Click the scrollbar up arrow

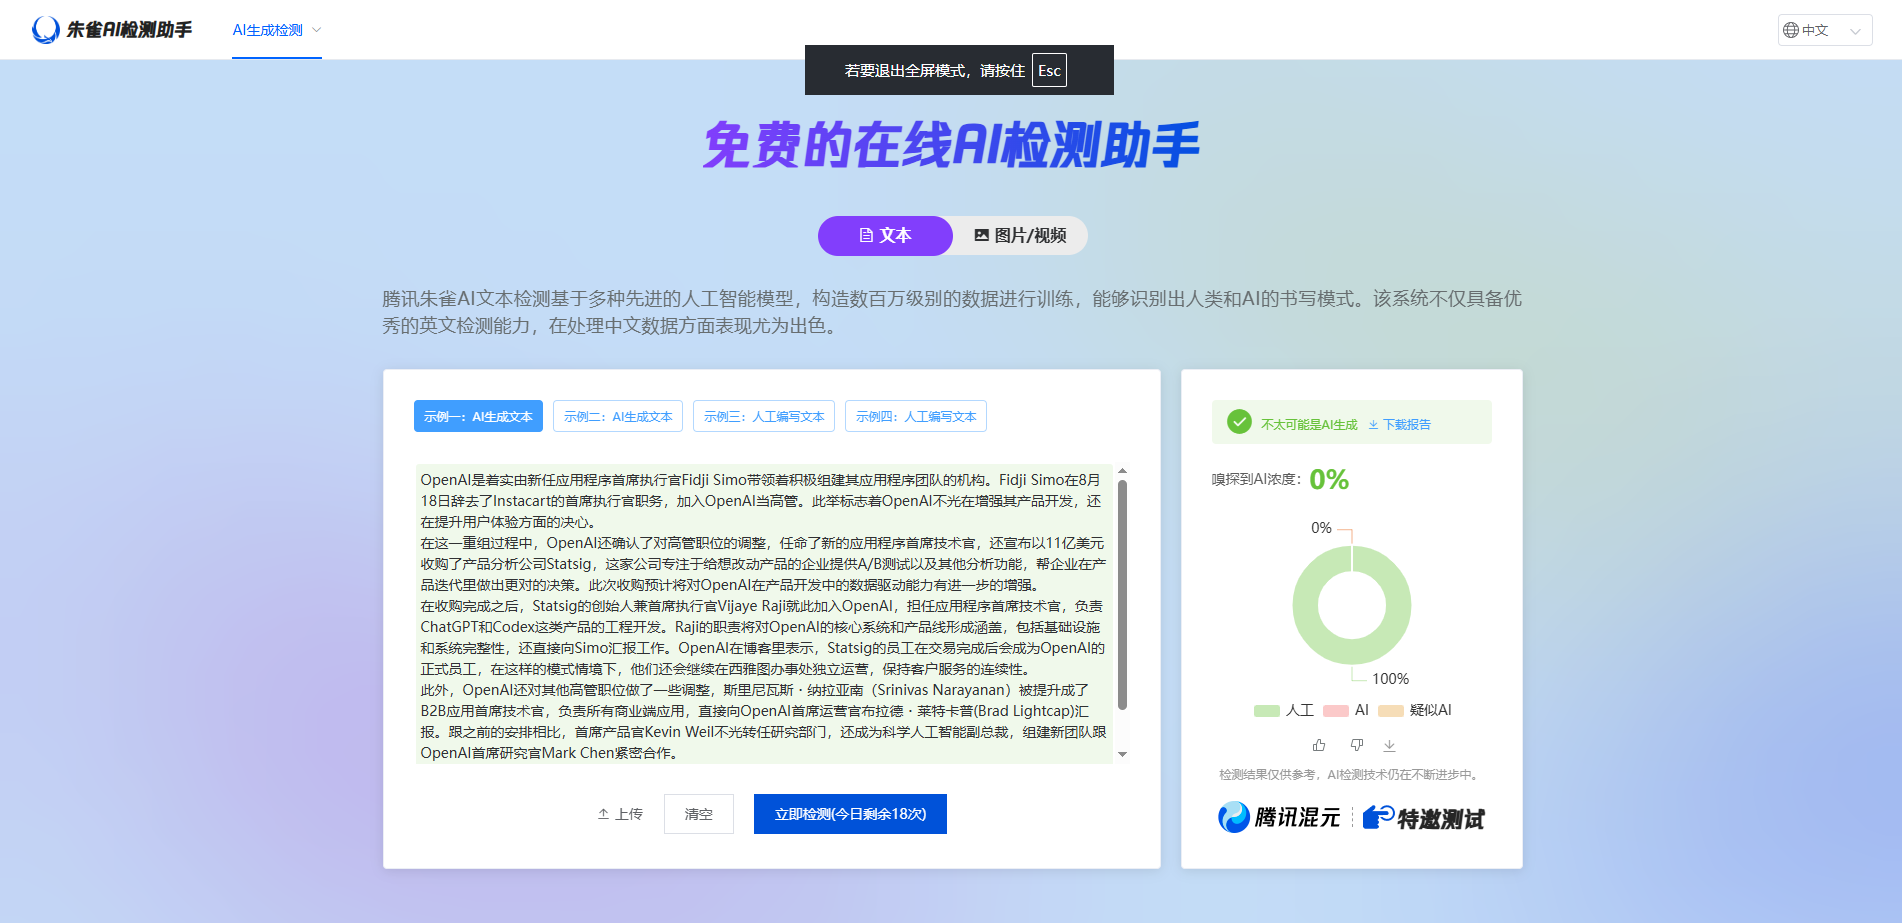point(1122,470)
